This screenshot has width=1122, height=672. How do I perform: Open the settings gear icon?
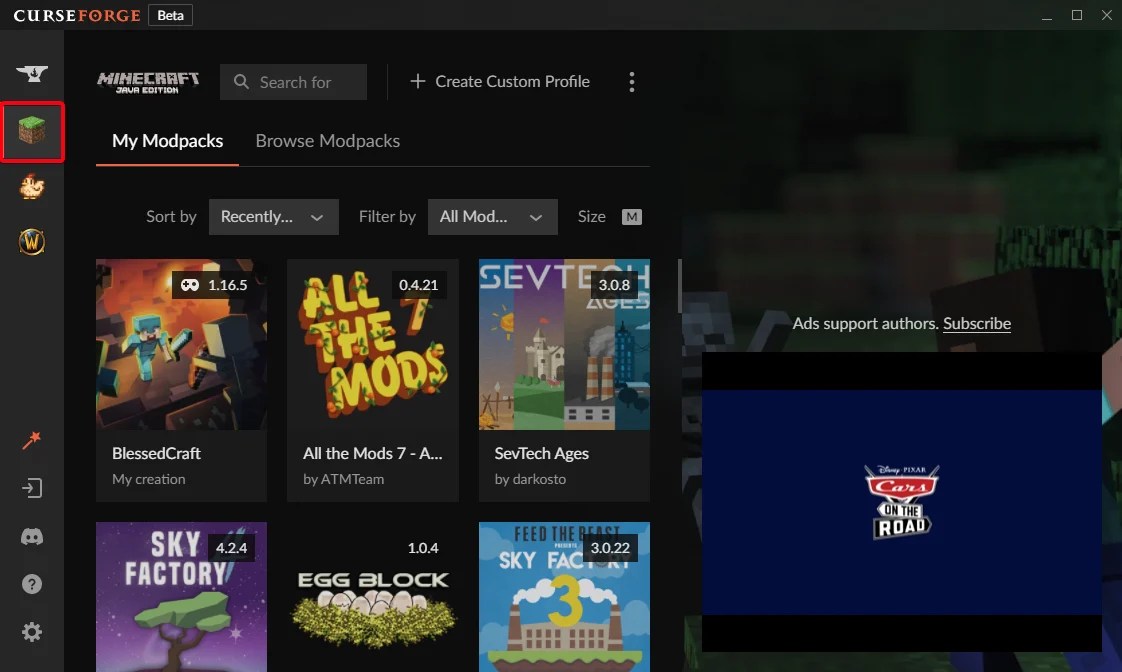pos(32,631)
